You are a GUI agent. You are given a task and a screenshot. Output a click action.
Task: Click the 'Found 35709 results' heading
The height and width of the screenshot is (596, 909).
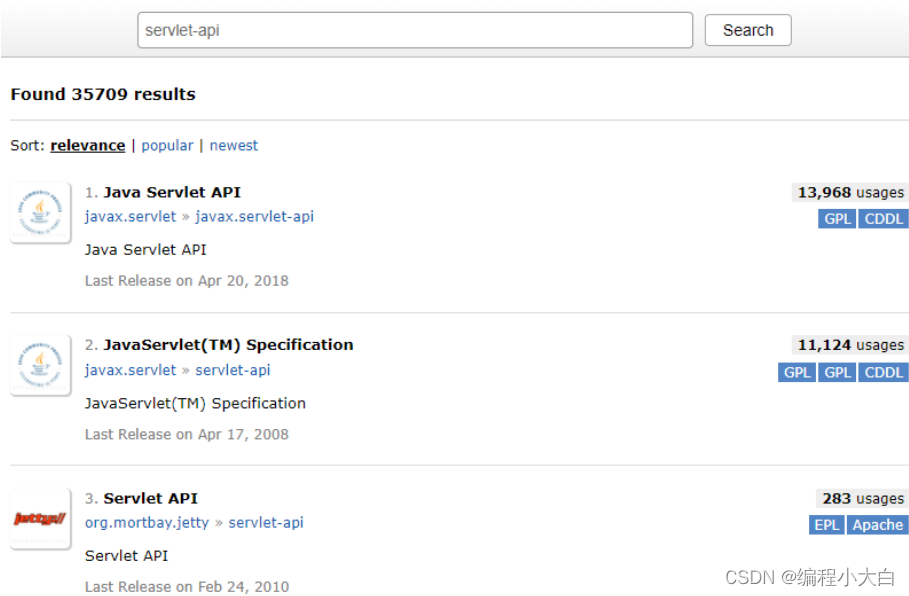click(103, 95)
